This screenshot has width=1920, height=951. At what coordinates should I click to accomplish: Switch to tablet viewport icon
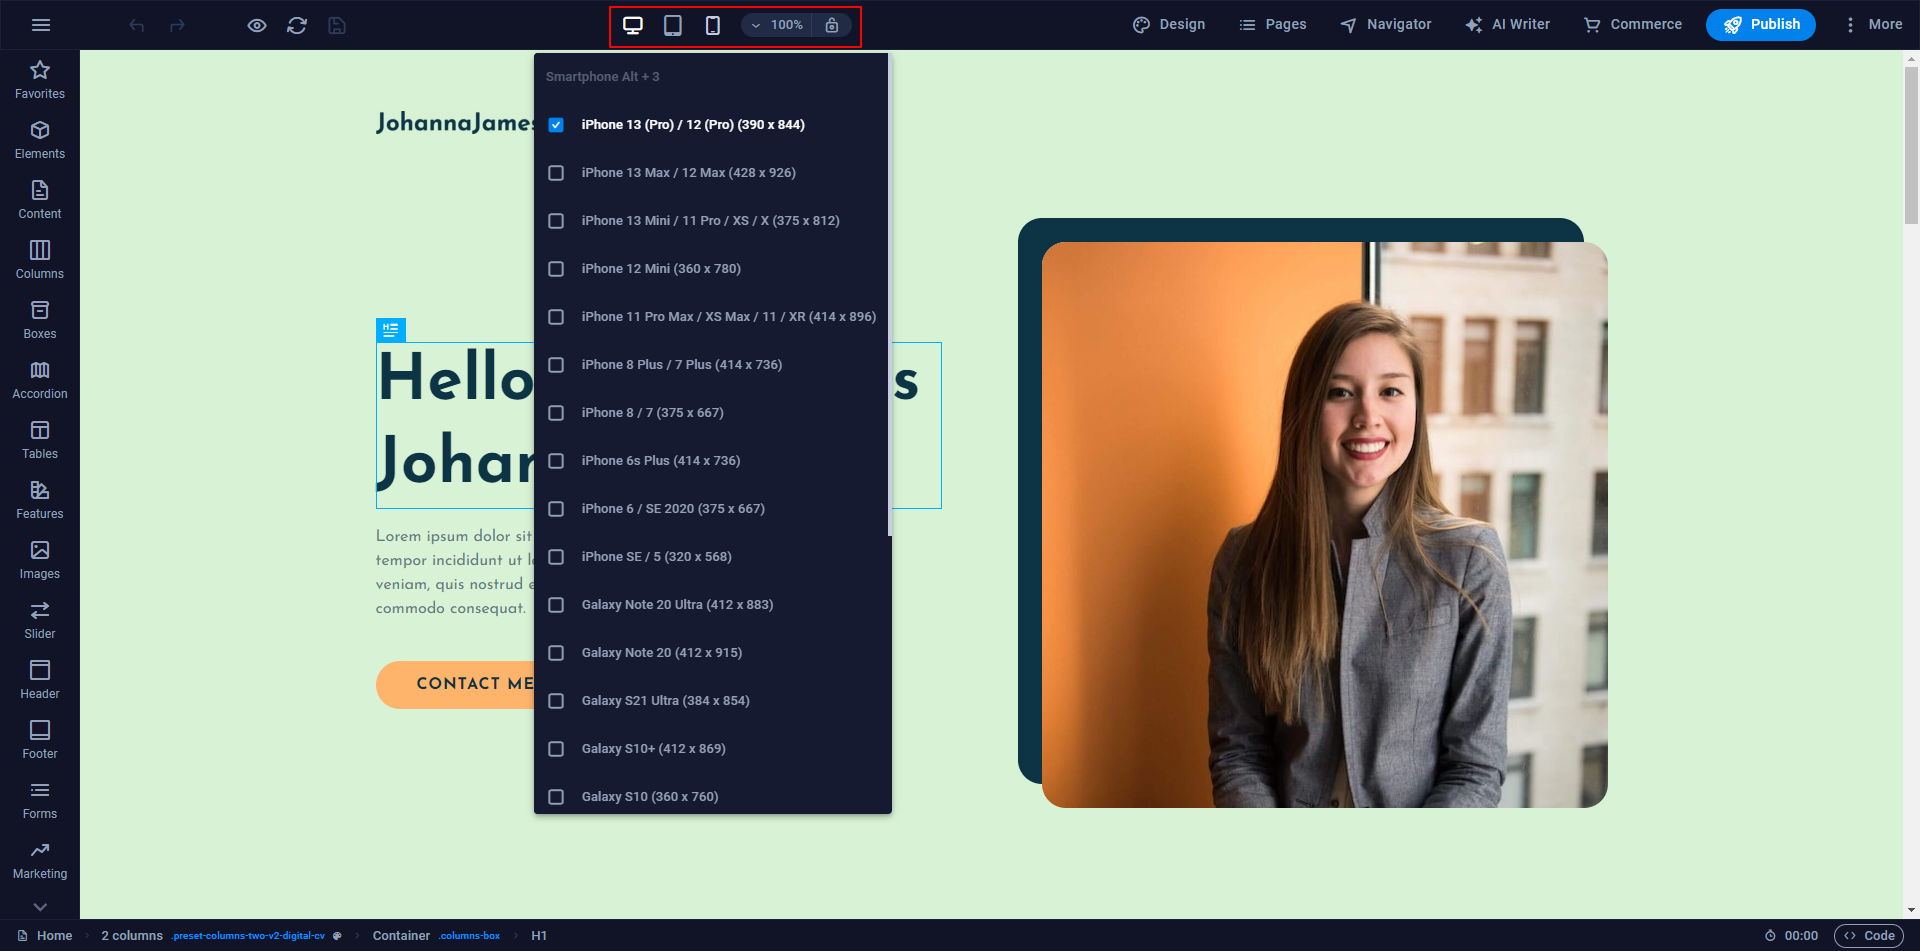[673, 25]
